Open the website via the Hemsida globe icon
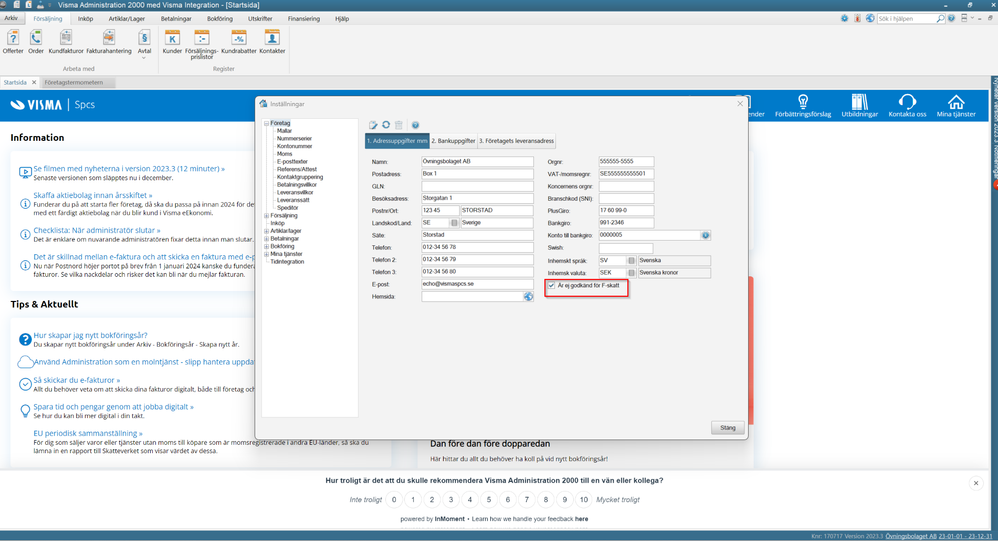This screenshot has width=998, height=541. 528,297
